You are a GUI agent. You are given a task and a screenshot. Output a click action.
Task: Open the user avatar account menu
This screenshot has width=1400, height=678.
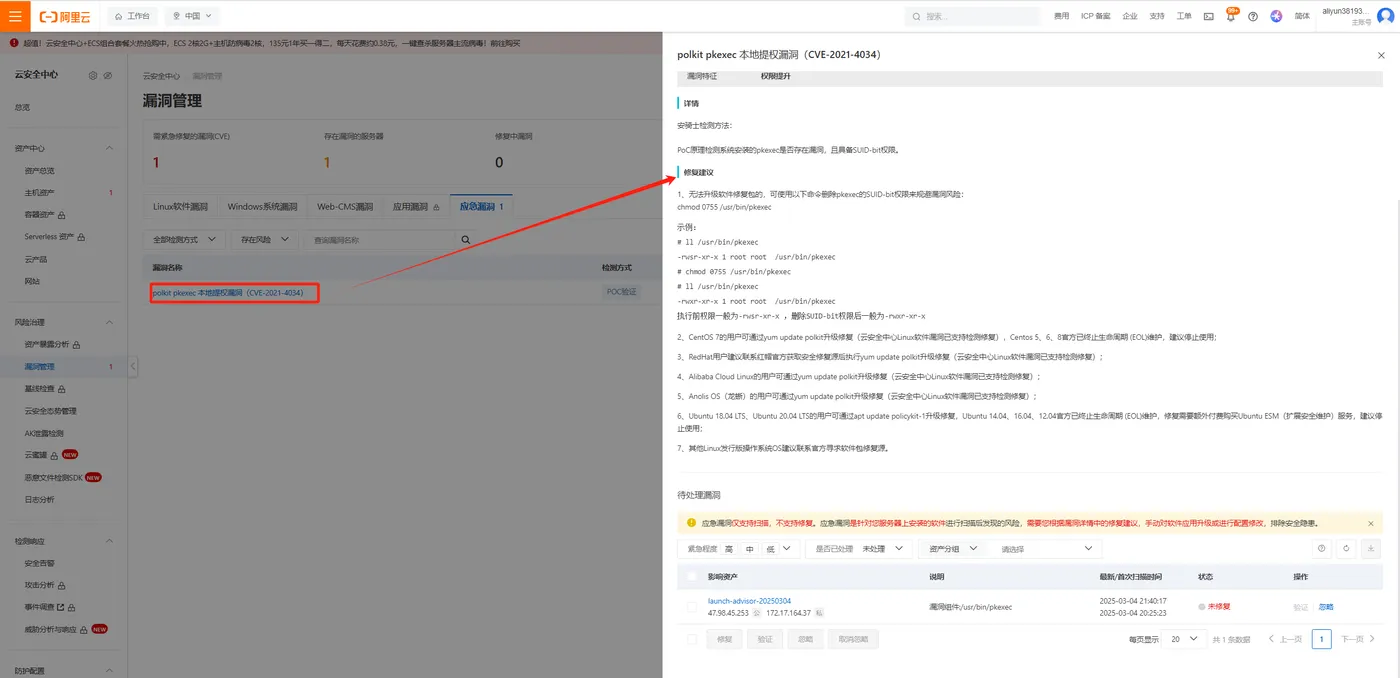(x=1385, y=16)
